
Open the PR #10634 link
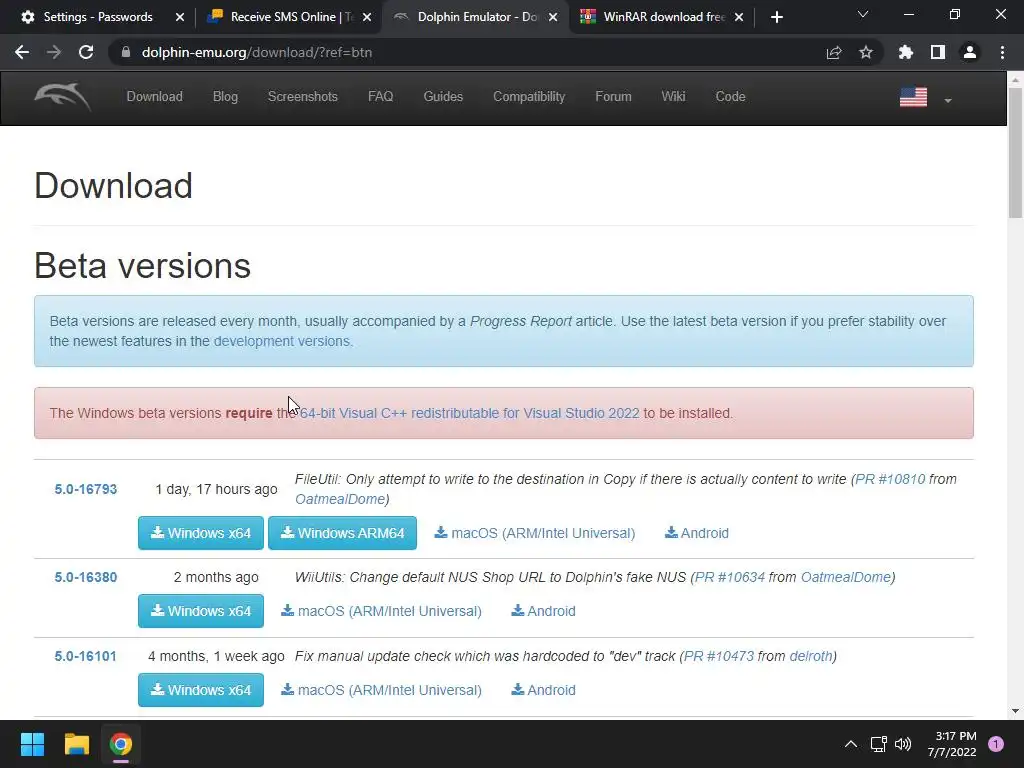(x=729, y=577)
